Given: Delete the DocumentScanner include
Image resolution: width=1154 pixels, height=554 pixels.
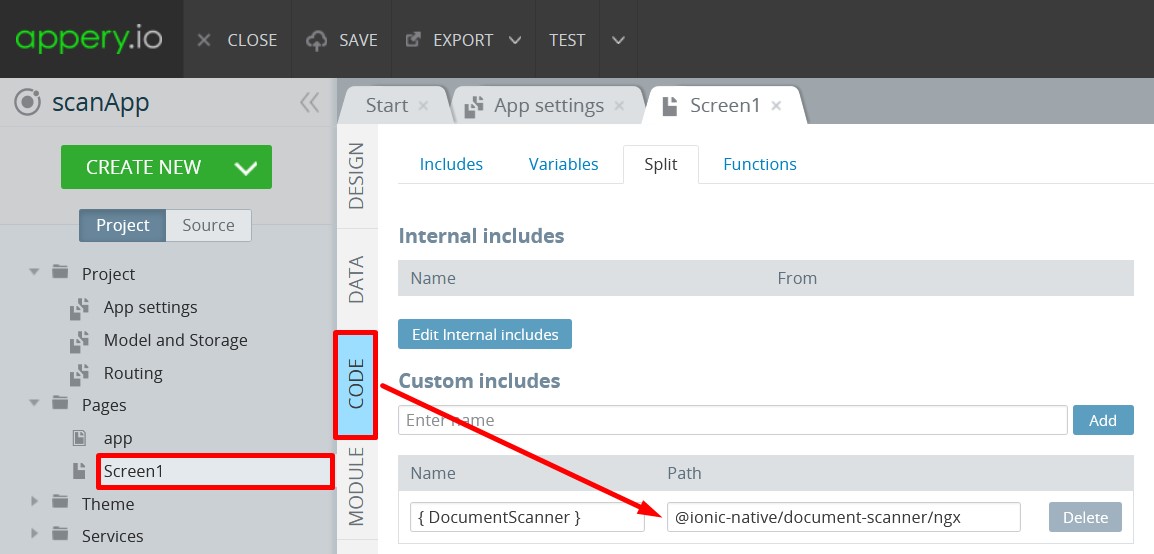Looking at the screenshot, I should [x=1086, y=517].
